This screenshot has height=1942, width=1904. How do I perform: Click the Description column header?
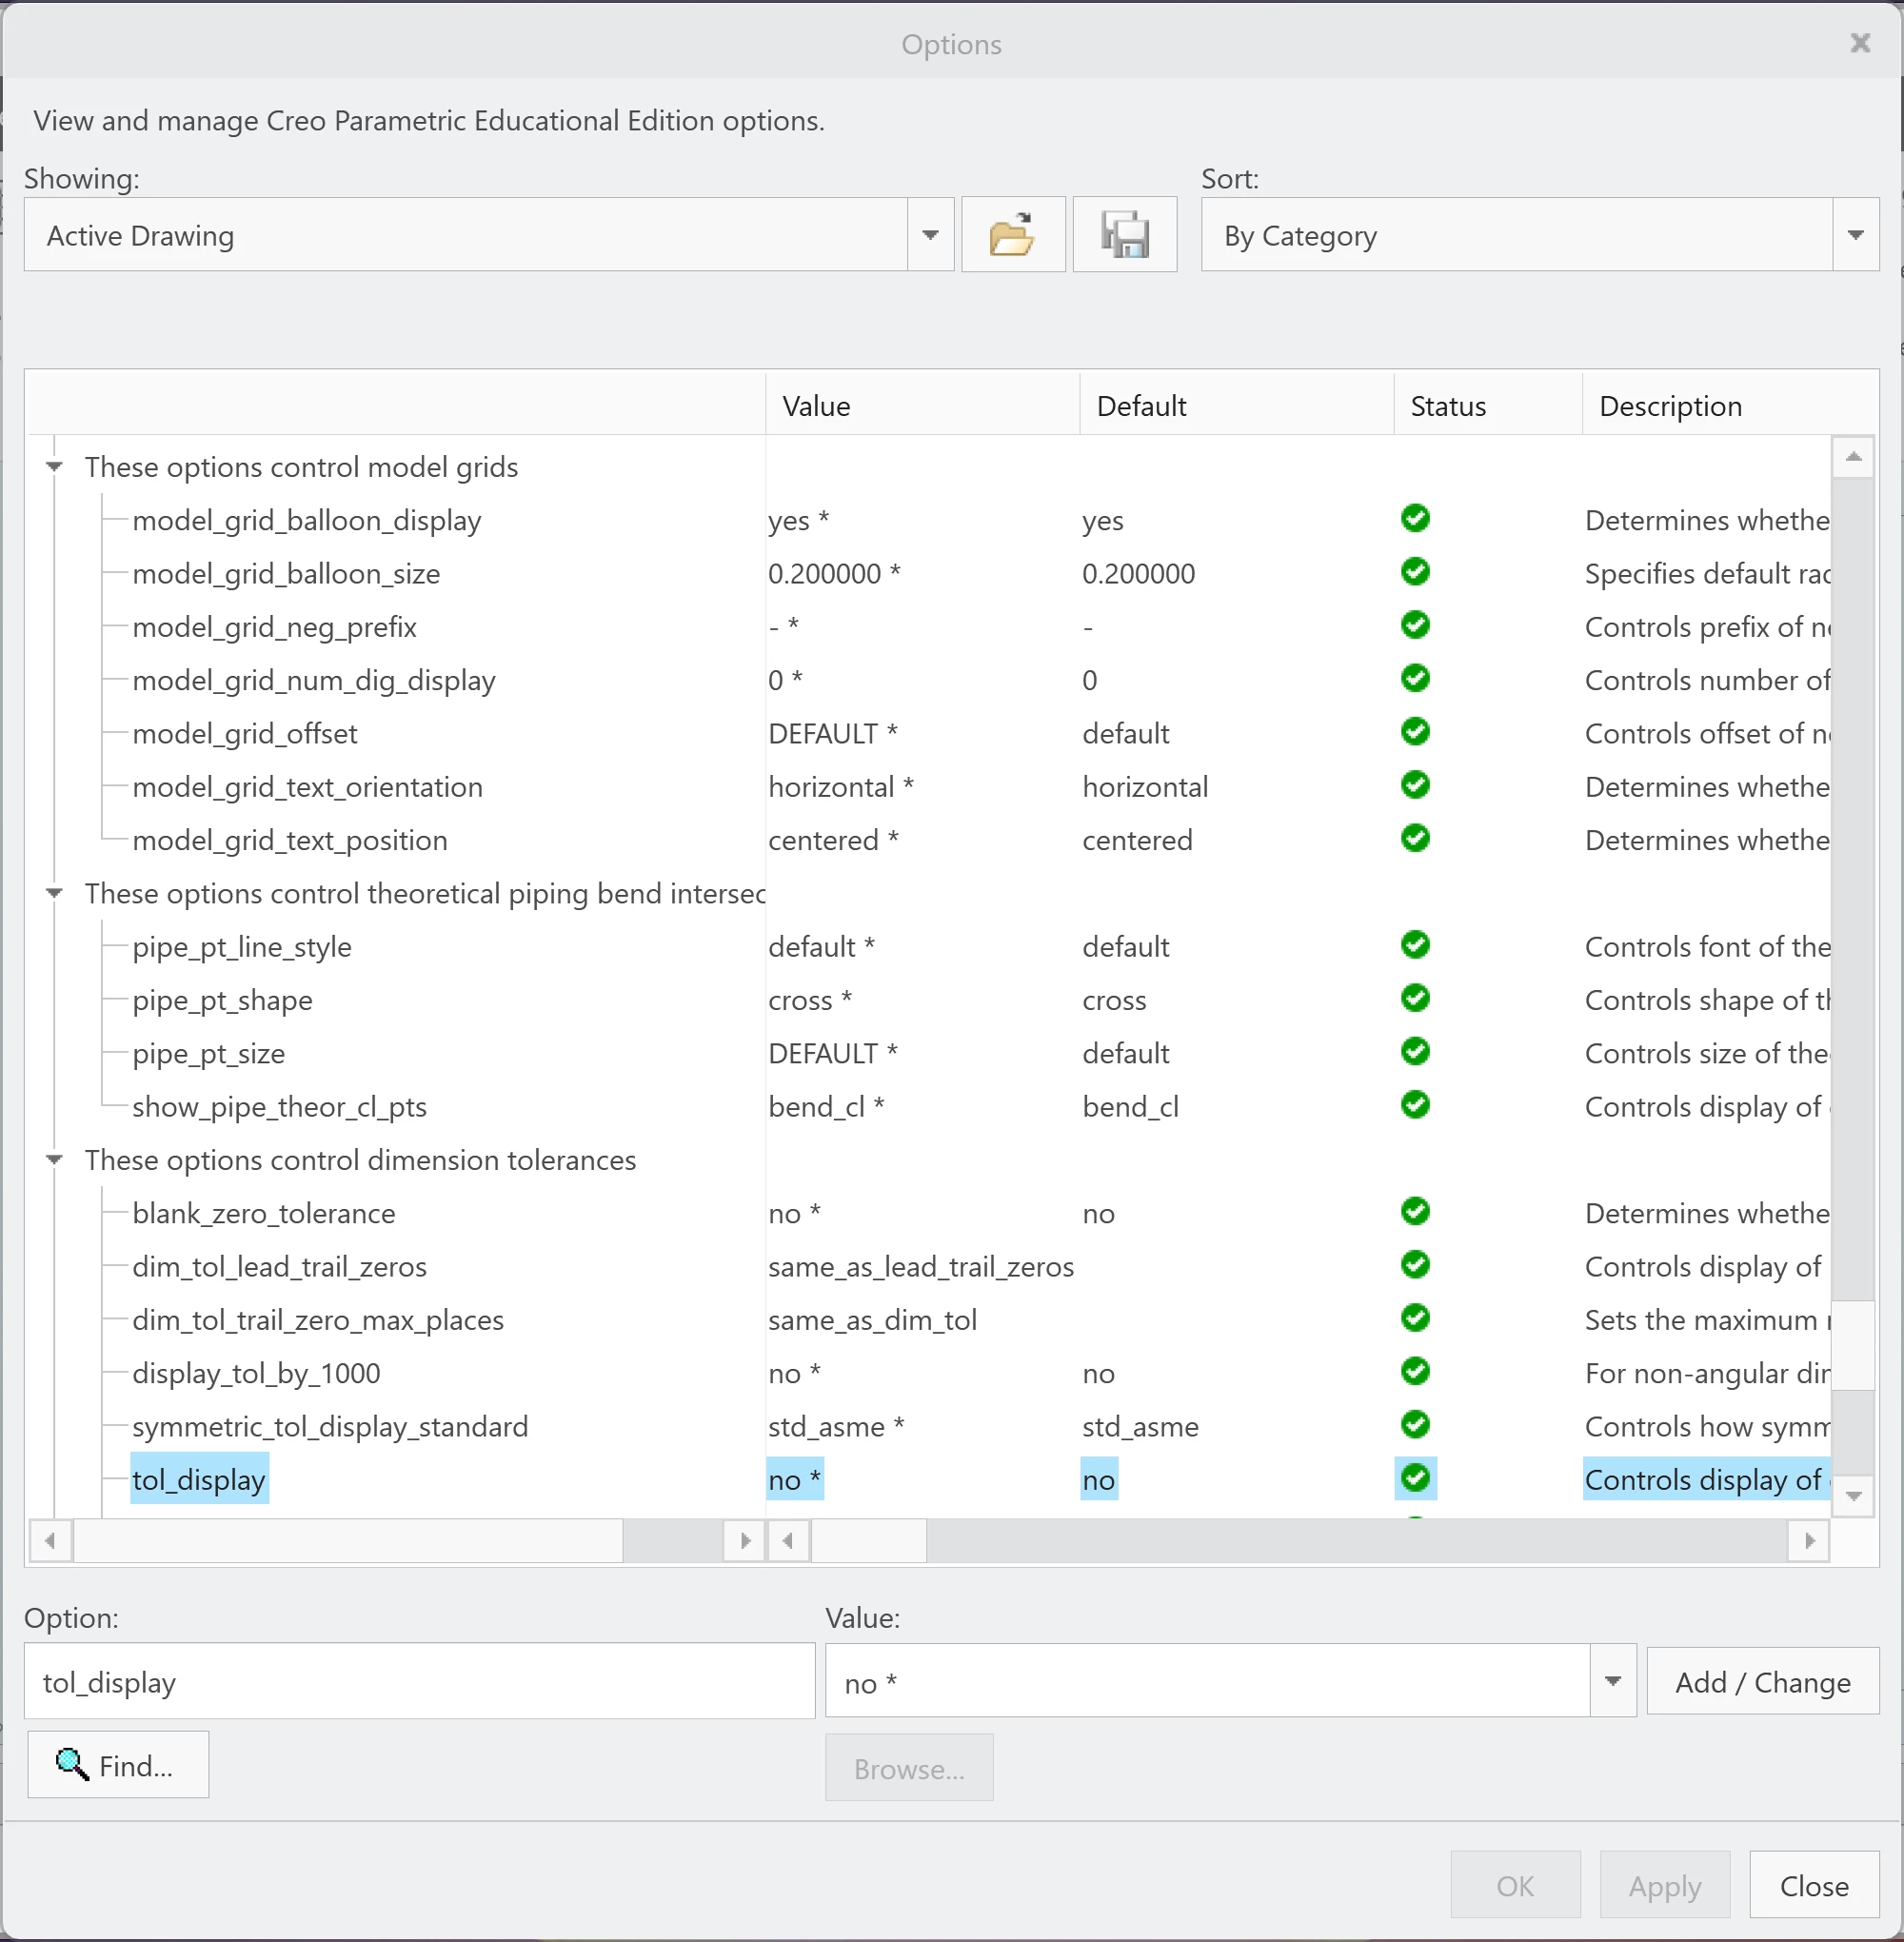point(1730,406)
